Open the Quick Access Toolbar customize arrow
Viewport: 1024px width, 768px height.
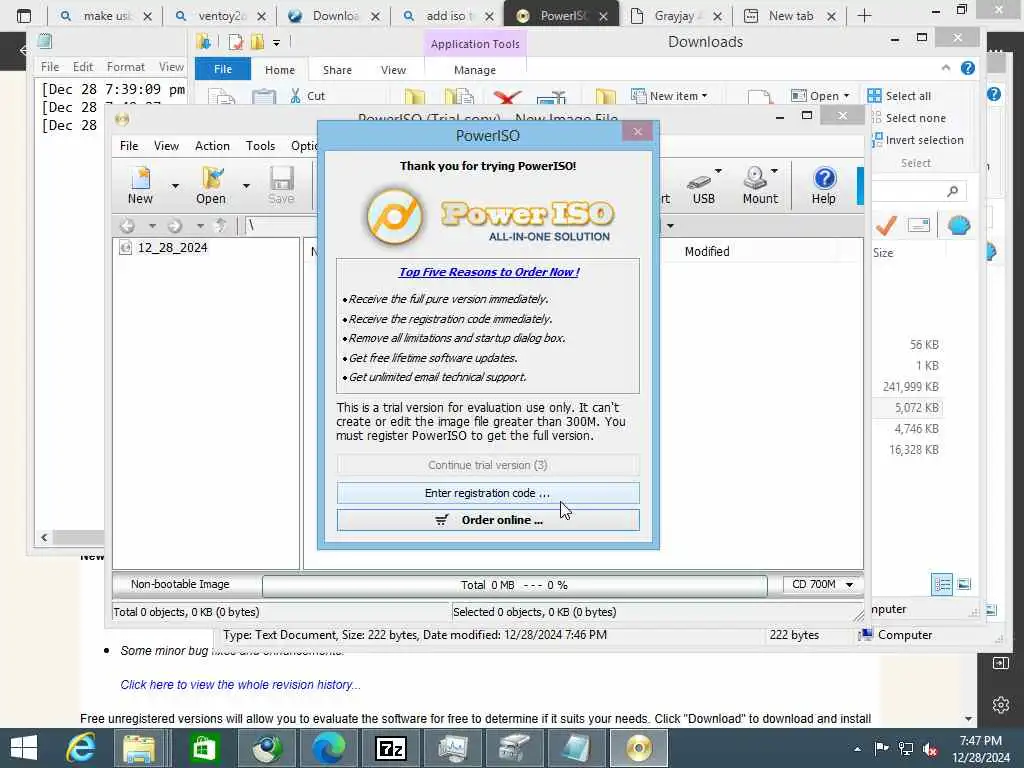click(x=276, y=43)
